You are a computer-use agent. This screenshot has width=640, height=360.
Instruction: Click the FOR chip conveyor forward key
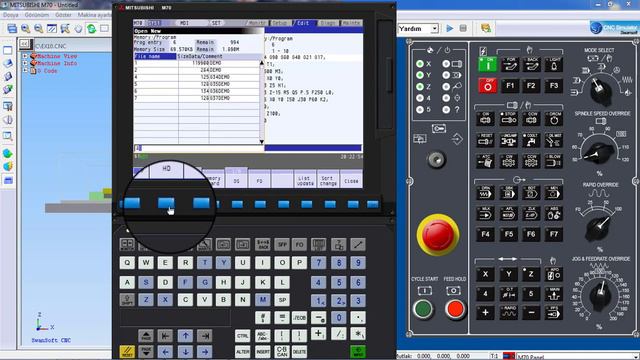point(510,64)
